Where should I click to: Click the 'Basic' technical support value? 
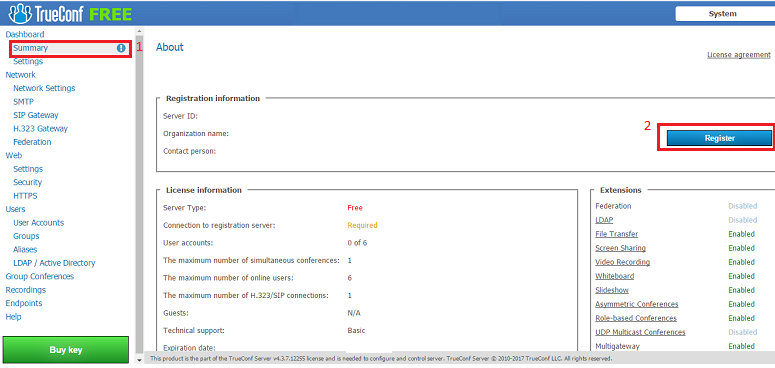point(356,330)
